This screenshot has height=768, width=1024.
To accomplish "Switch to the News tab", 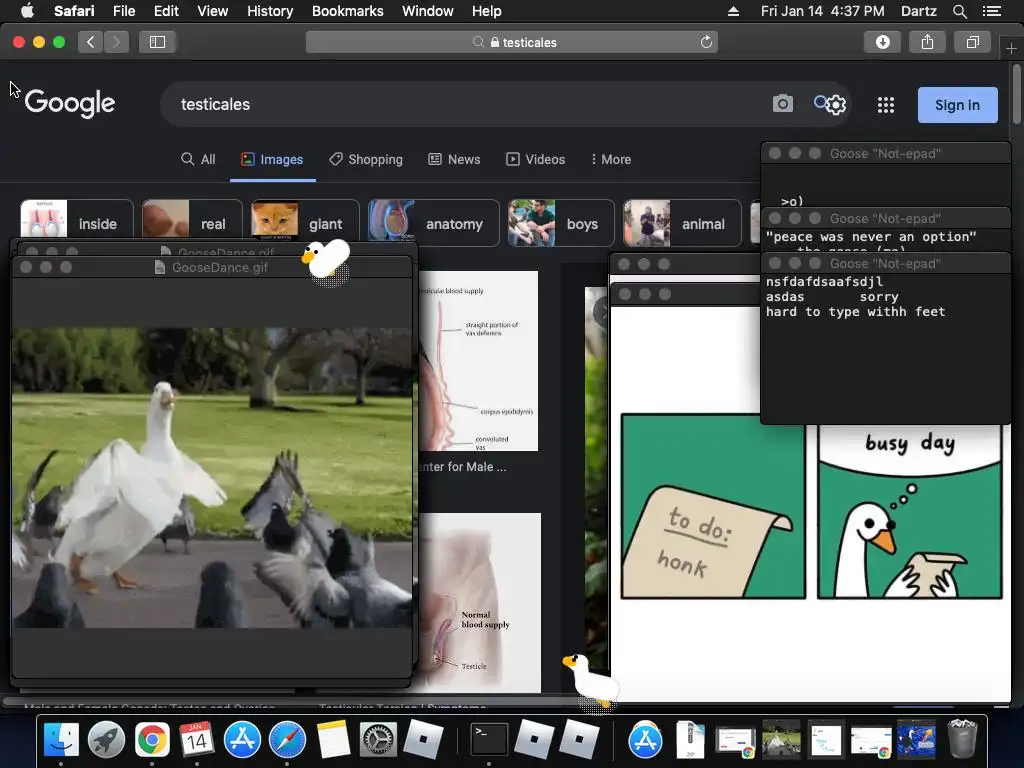I will tap(454, 159).
